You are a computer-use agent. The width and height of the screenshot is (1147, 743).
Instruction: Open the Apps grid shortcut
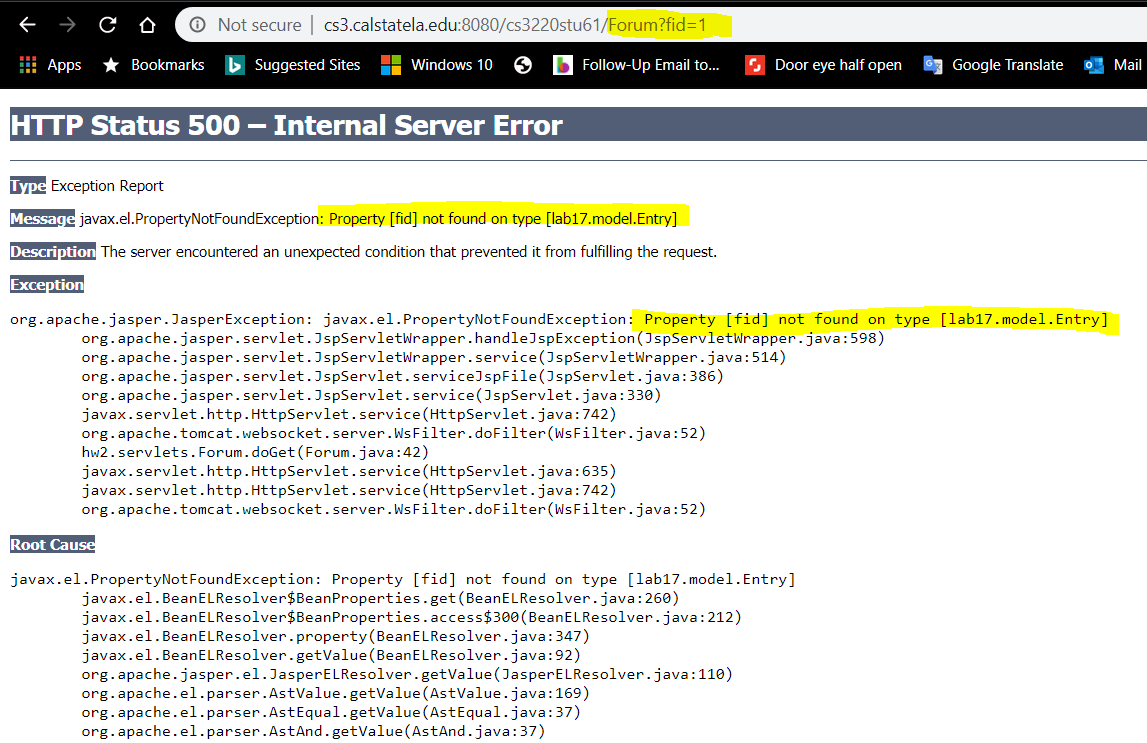point(50,65)
